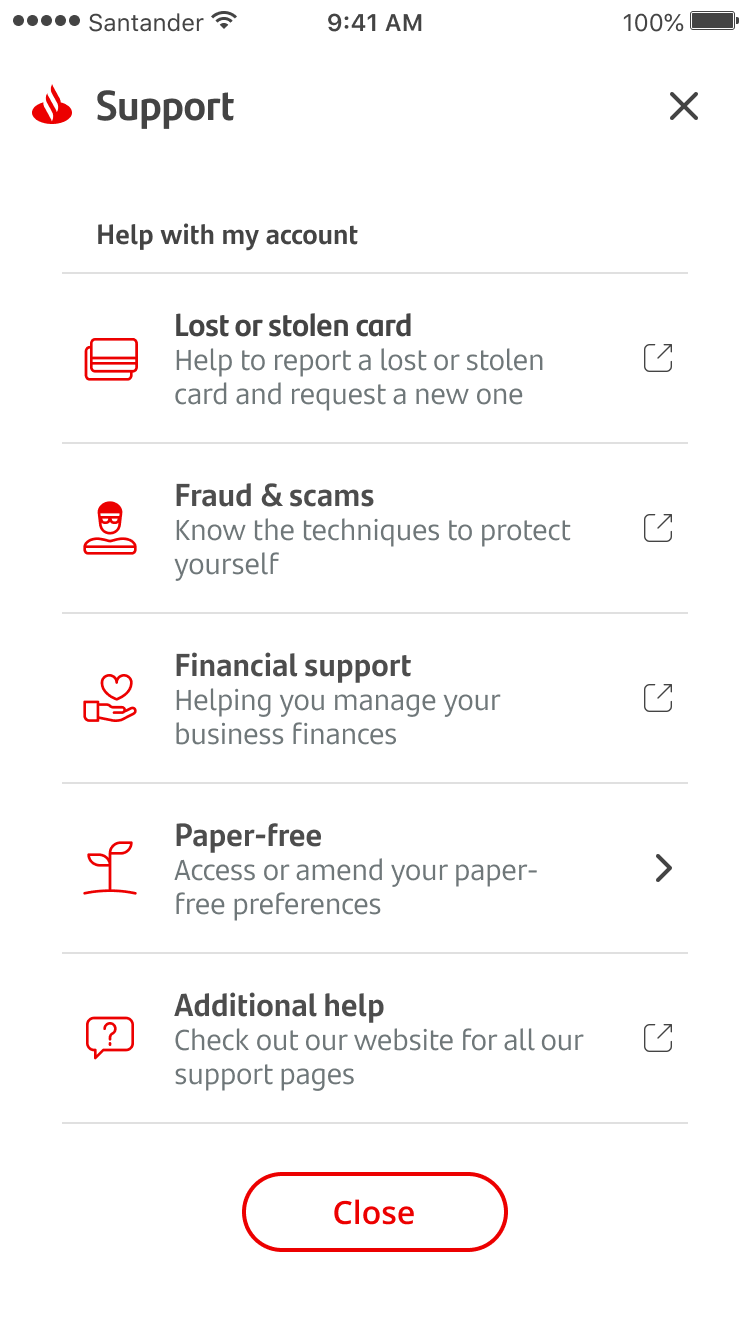Open external link for Financial support

pos(658,698)
